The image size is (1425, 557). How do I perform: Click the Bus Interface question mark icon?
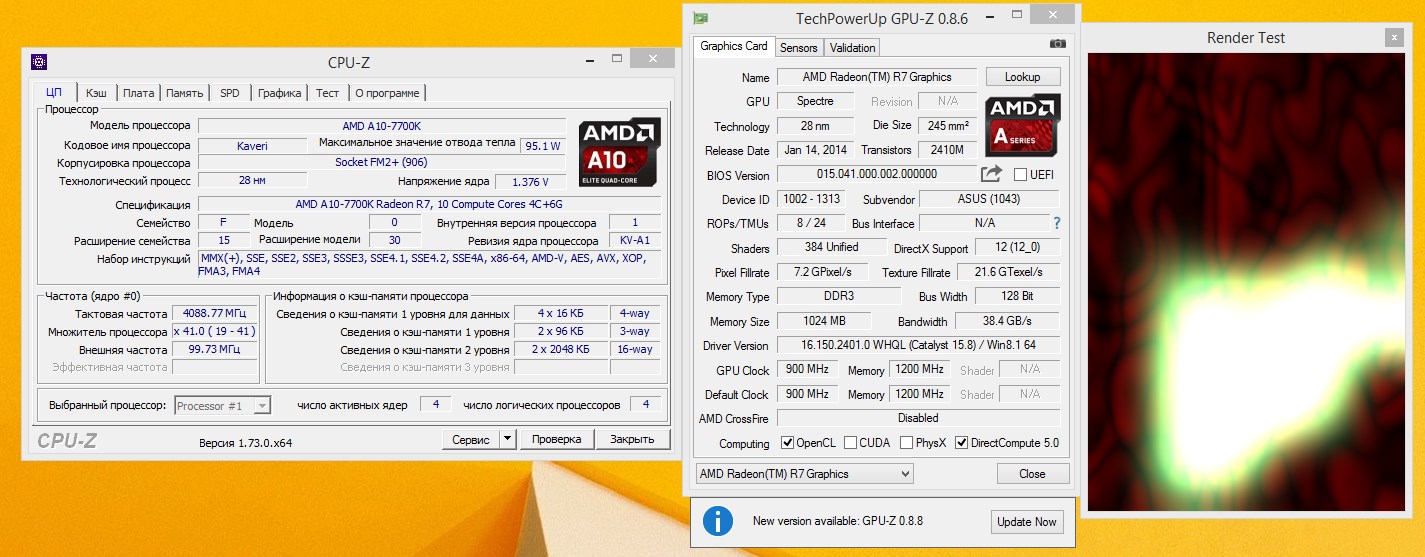click(x=1057, y=223)
